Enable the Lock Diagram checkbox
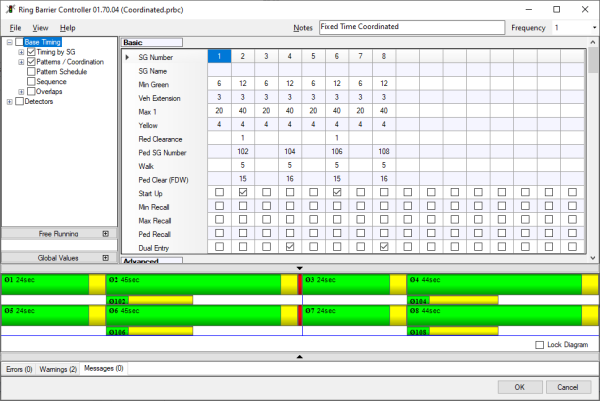The image size is (600, 401). (x=540, y=344)
